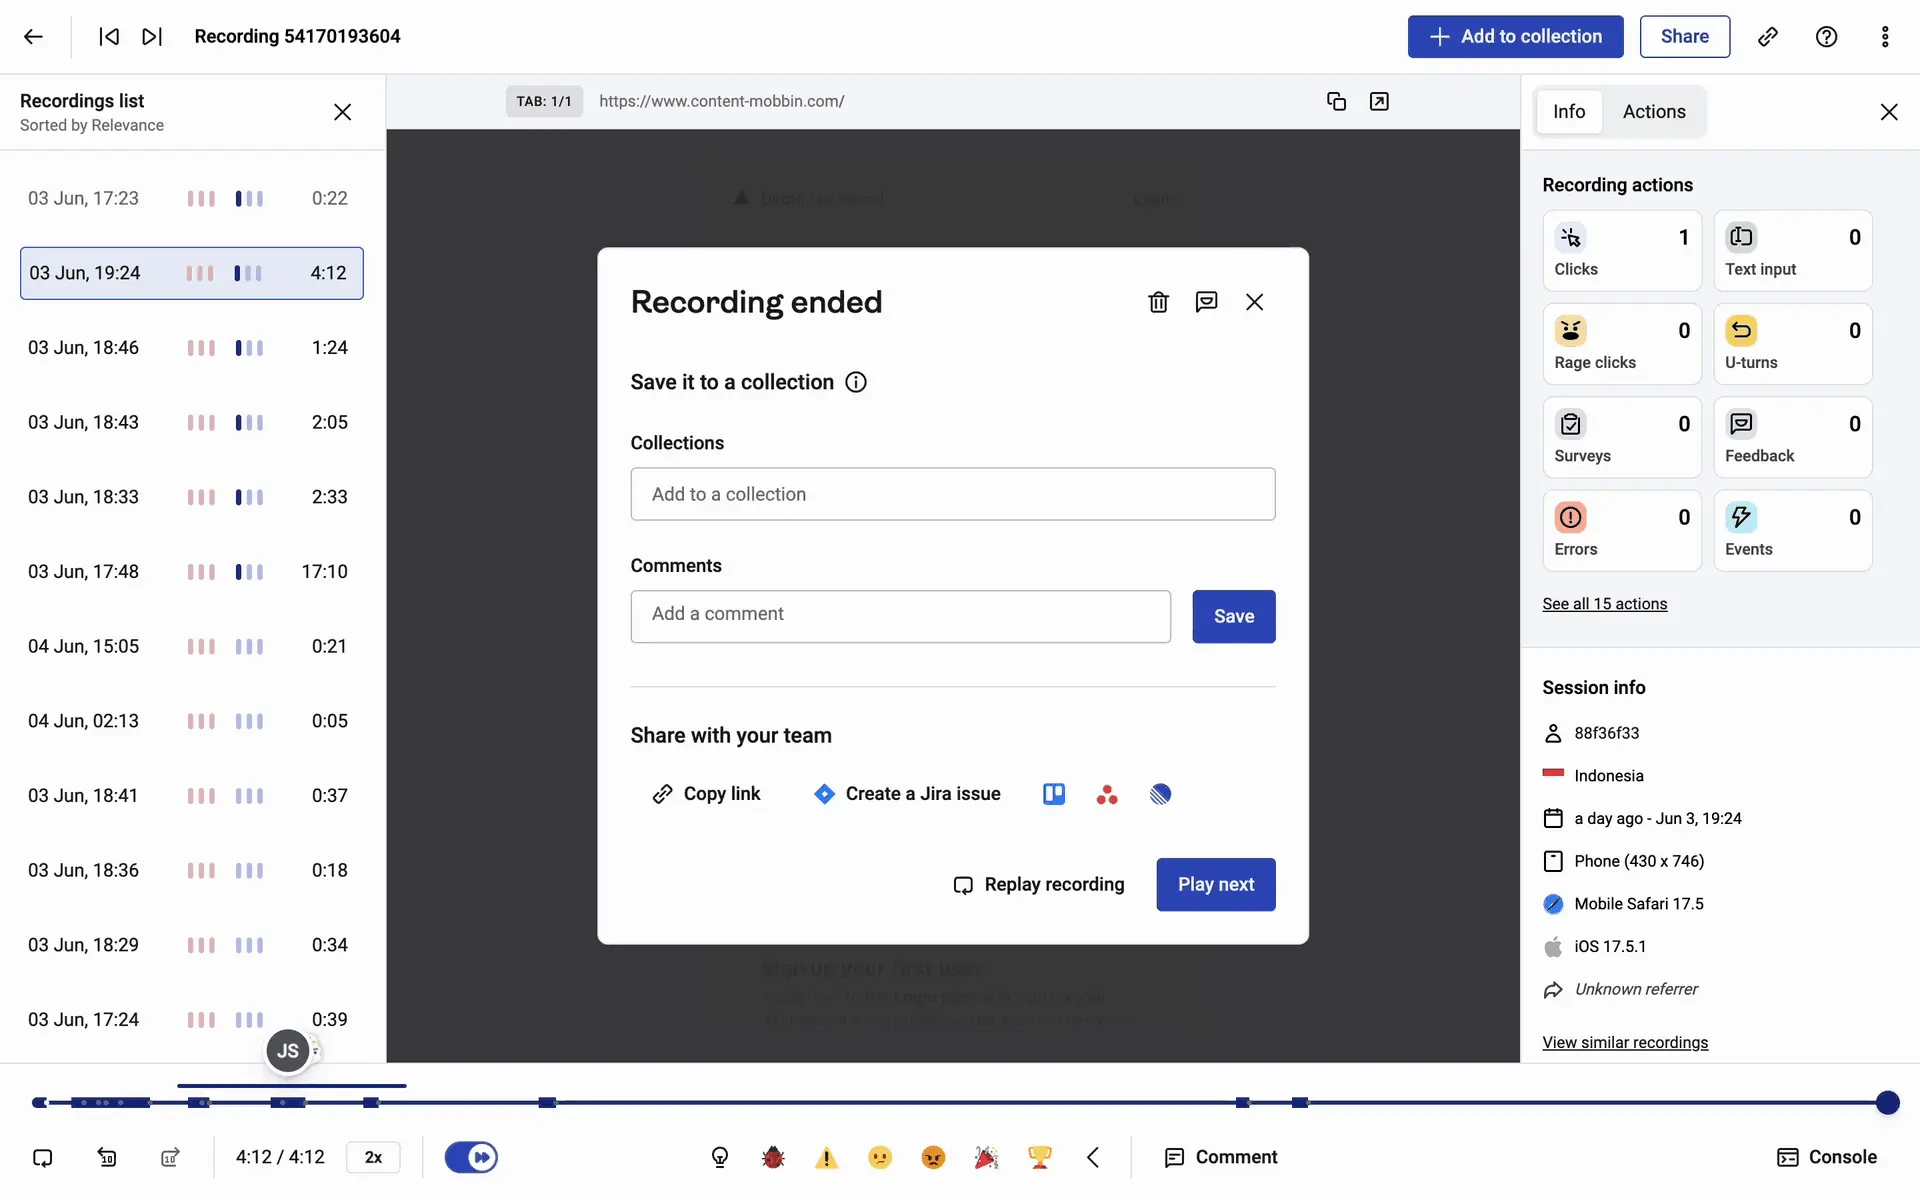Switch to the Actions tab
This screenshot has height=1200, width=1920.
1654,112
